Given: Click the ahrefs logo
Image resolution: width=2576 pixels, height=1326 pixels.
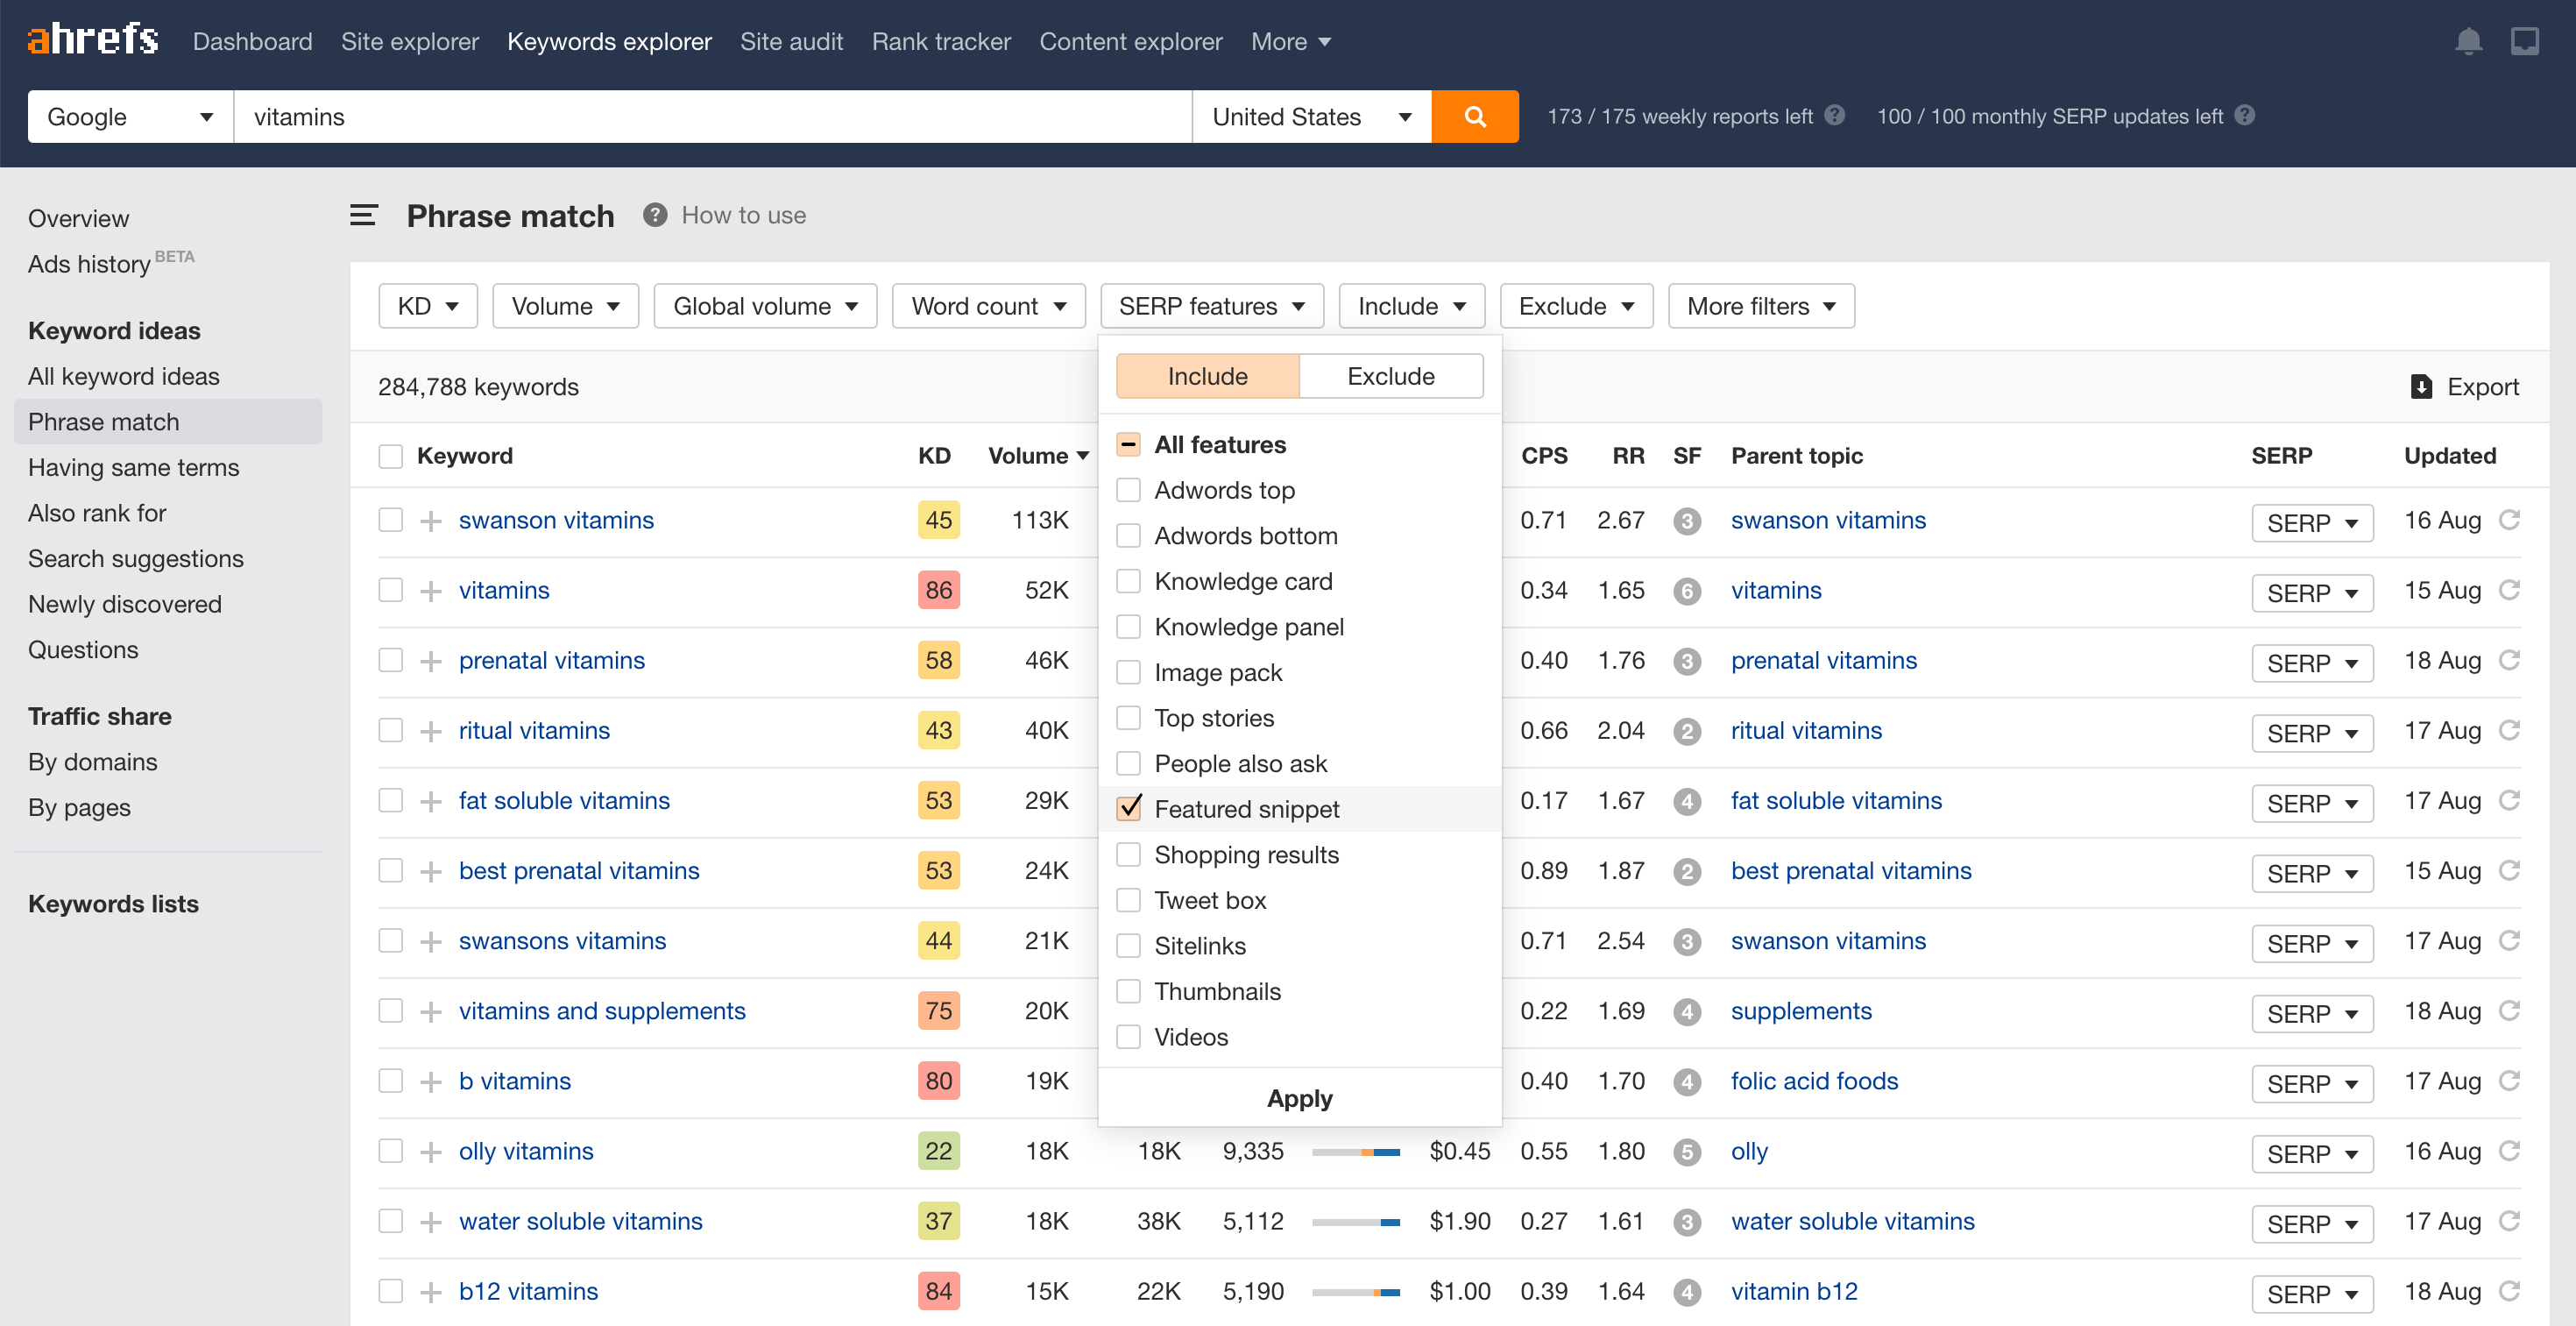Looking at the screenshot, I should click(x=92, y=40).
